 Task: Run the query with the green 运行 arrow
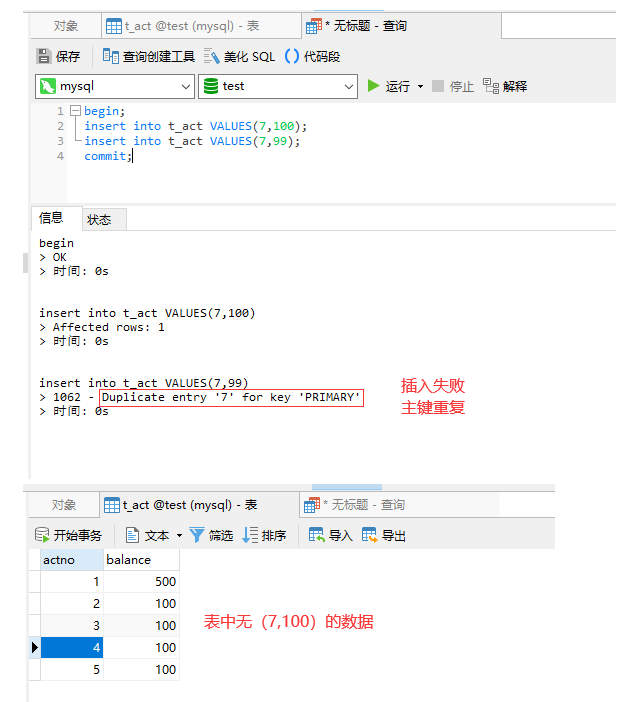(x=373, y=86)
